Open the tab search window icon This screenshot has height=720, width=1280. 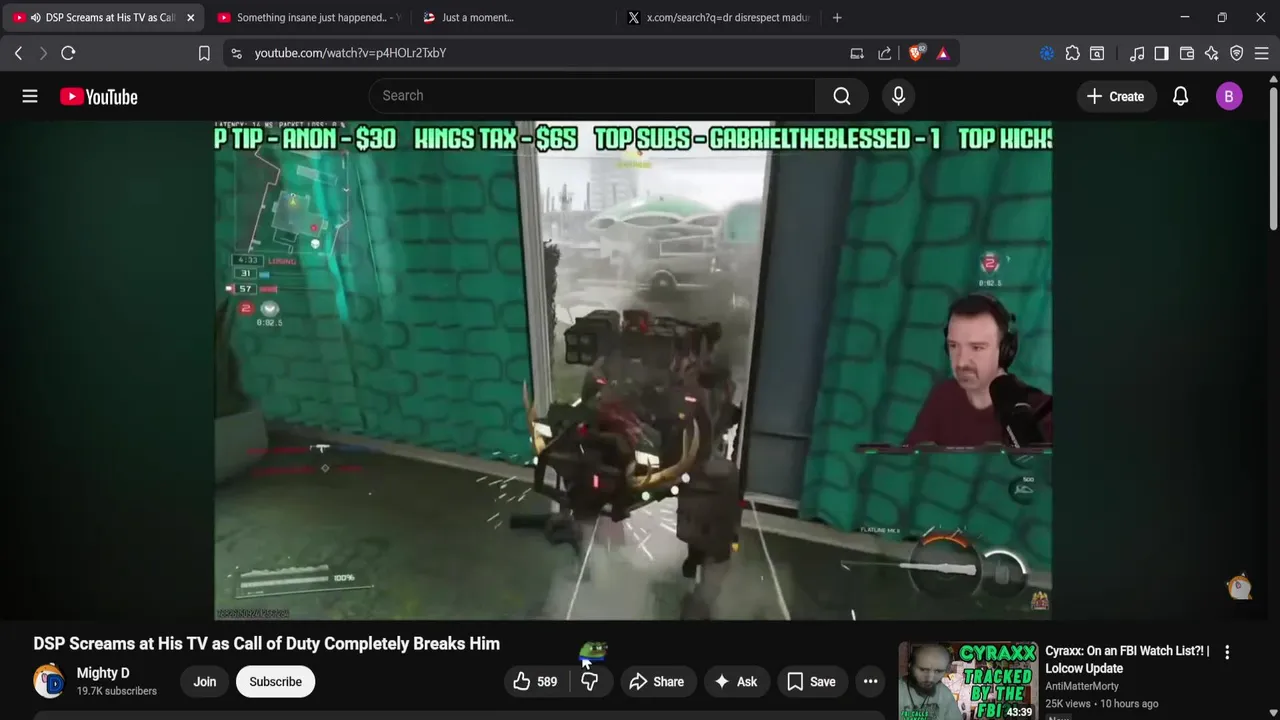tap(1097, 53)
